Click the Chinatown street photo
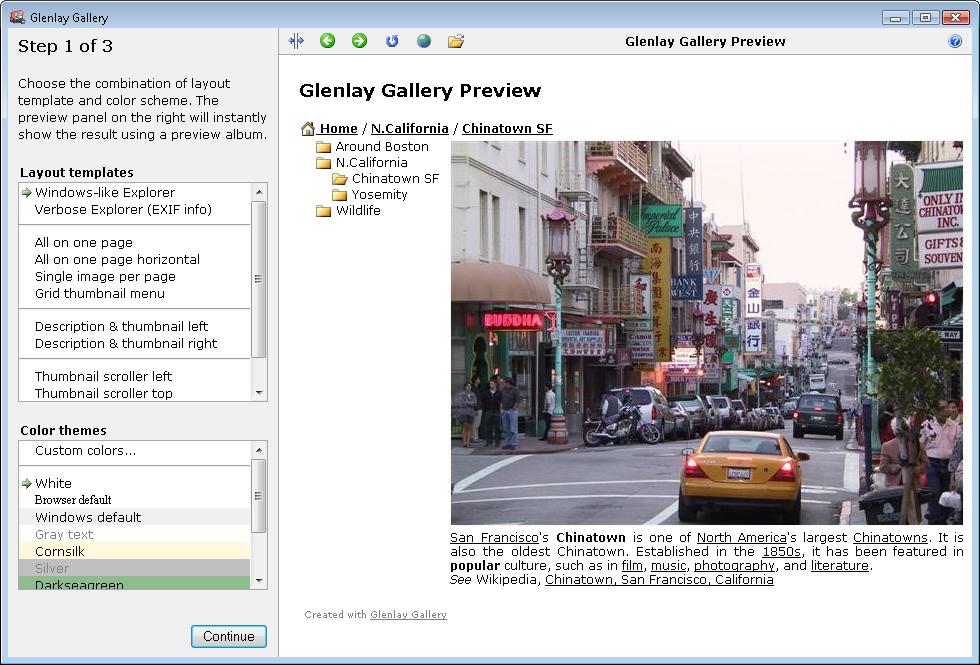The height and width of the screenshot is (665, 980). pyautogui.click(x=706, y=332)
